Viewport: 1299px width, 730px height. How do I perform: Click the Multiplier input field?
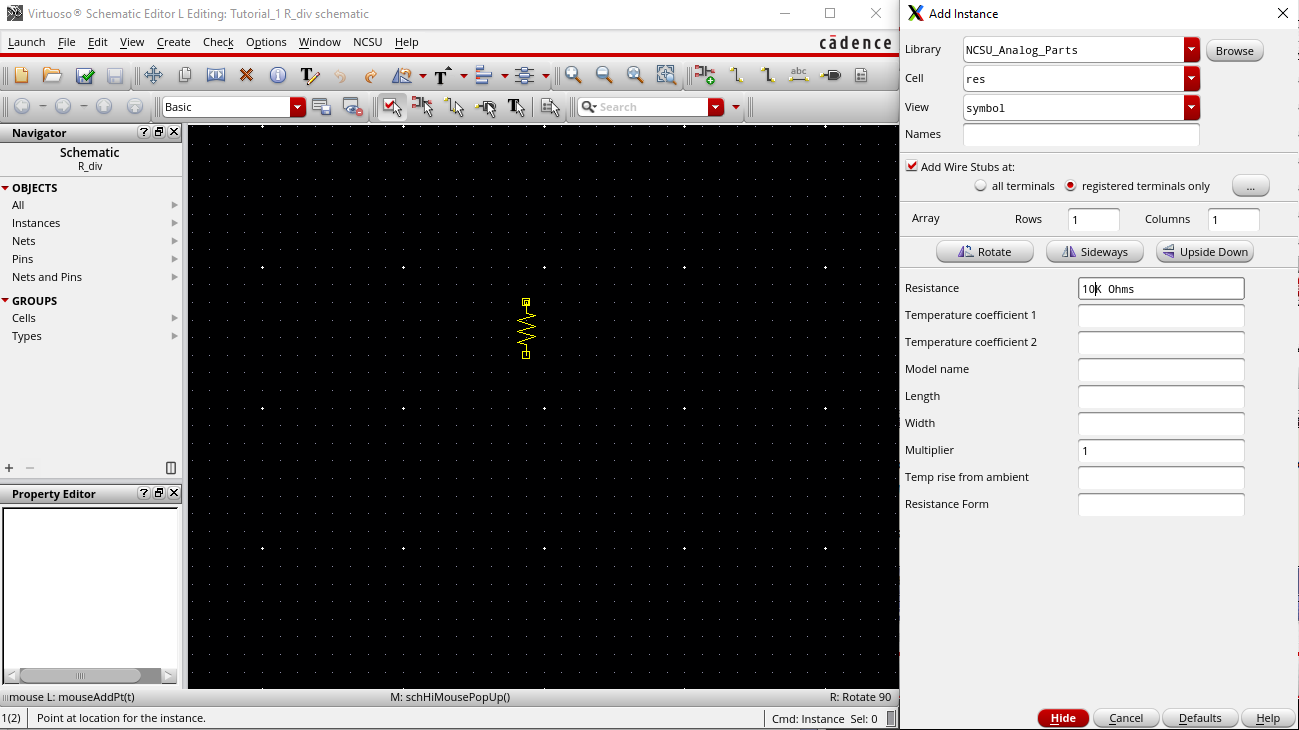1161,451
